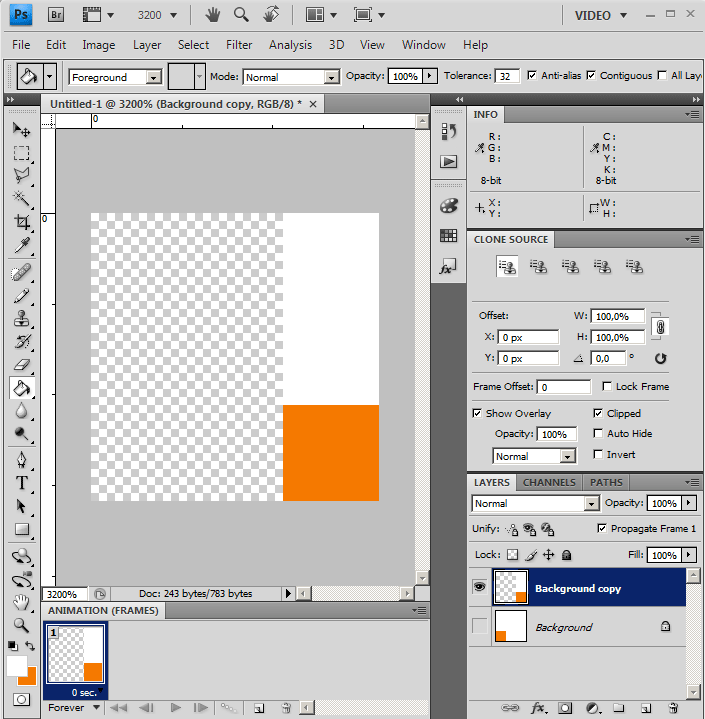Select the Zoom tool in toolbox
Image resolution: width=705 pixels, height=719 pixels.
click(21, 625)
